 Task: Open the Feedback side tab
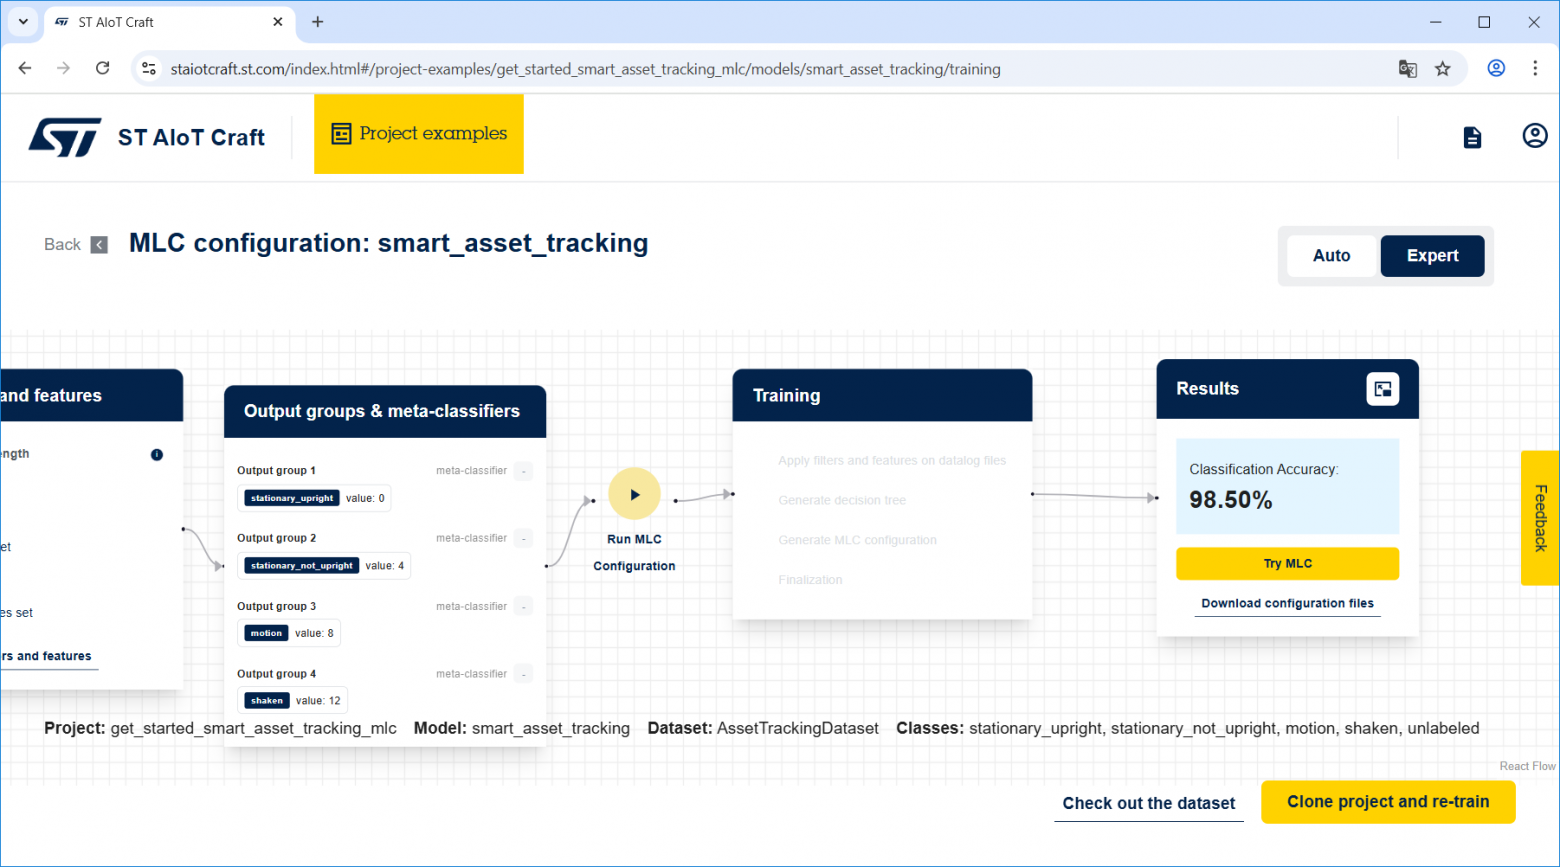[x=1540, y=518]
